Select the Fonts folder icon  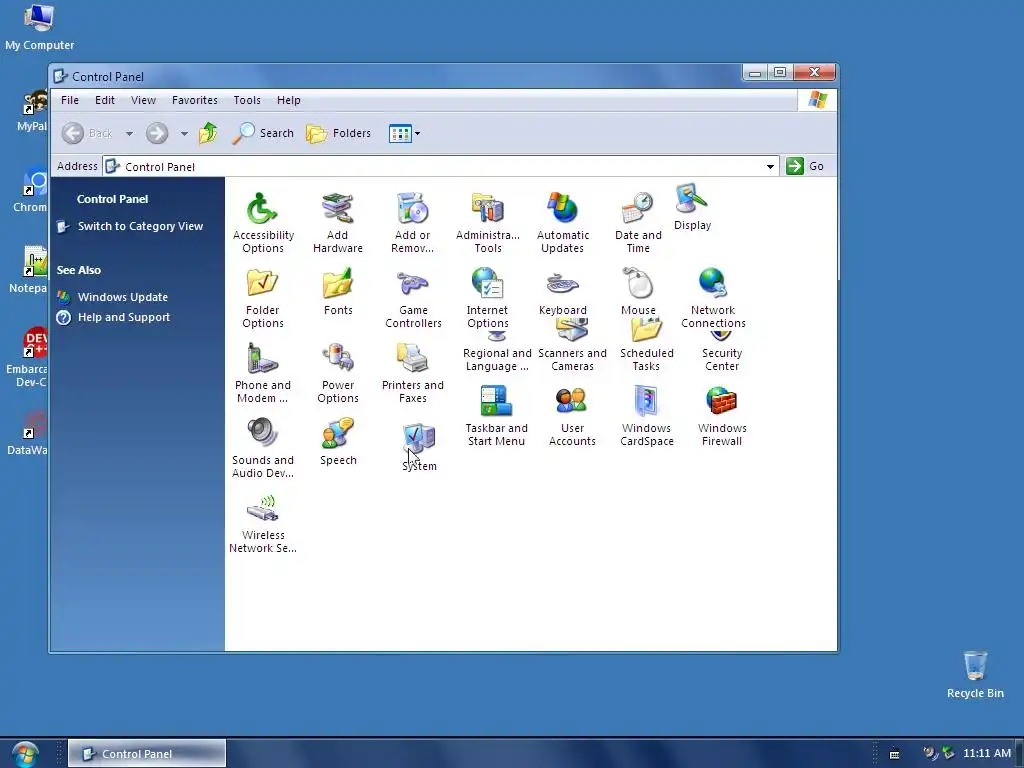(x=338, y=291)
